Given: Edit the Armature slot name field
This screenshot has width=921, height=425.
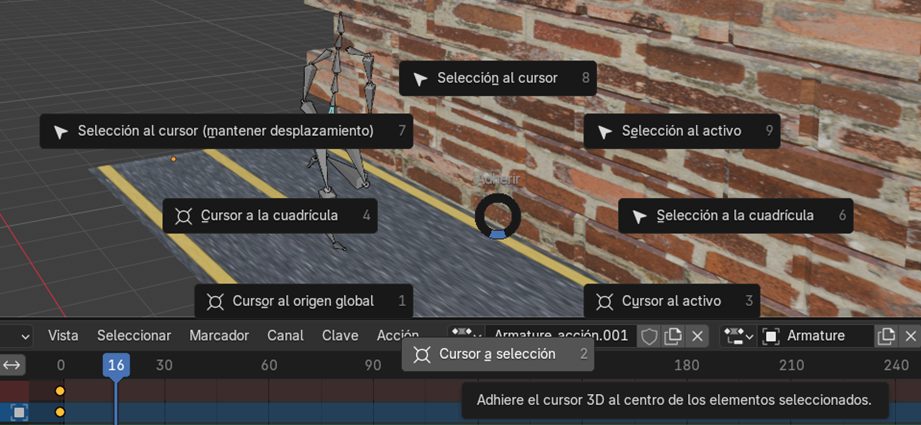Looking at the screenshot, I should [816, 336].
